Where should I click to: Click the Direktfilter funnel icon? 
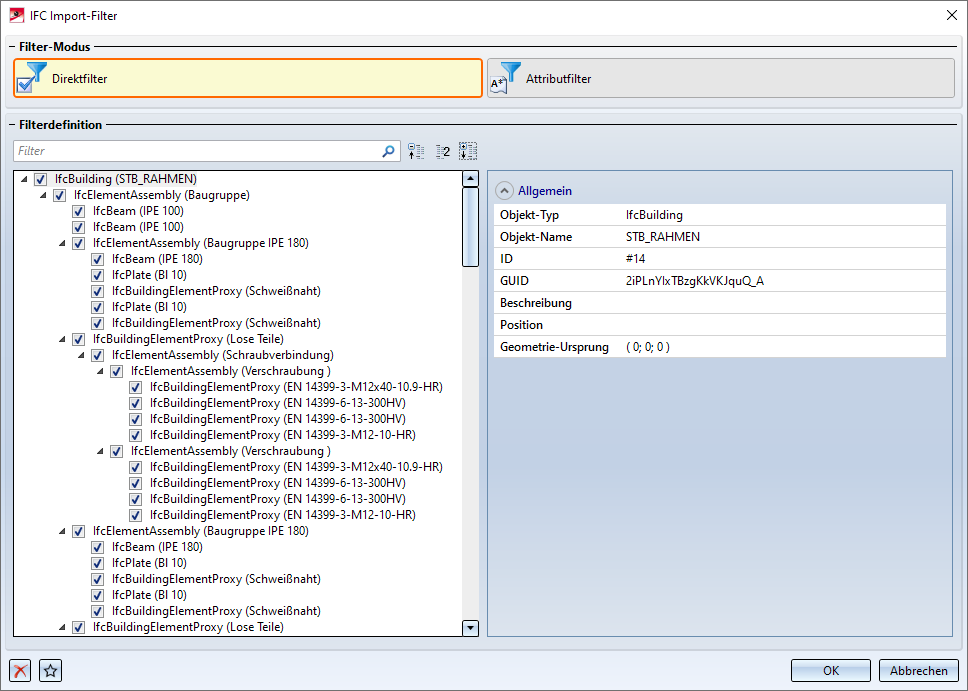(33, 78)
